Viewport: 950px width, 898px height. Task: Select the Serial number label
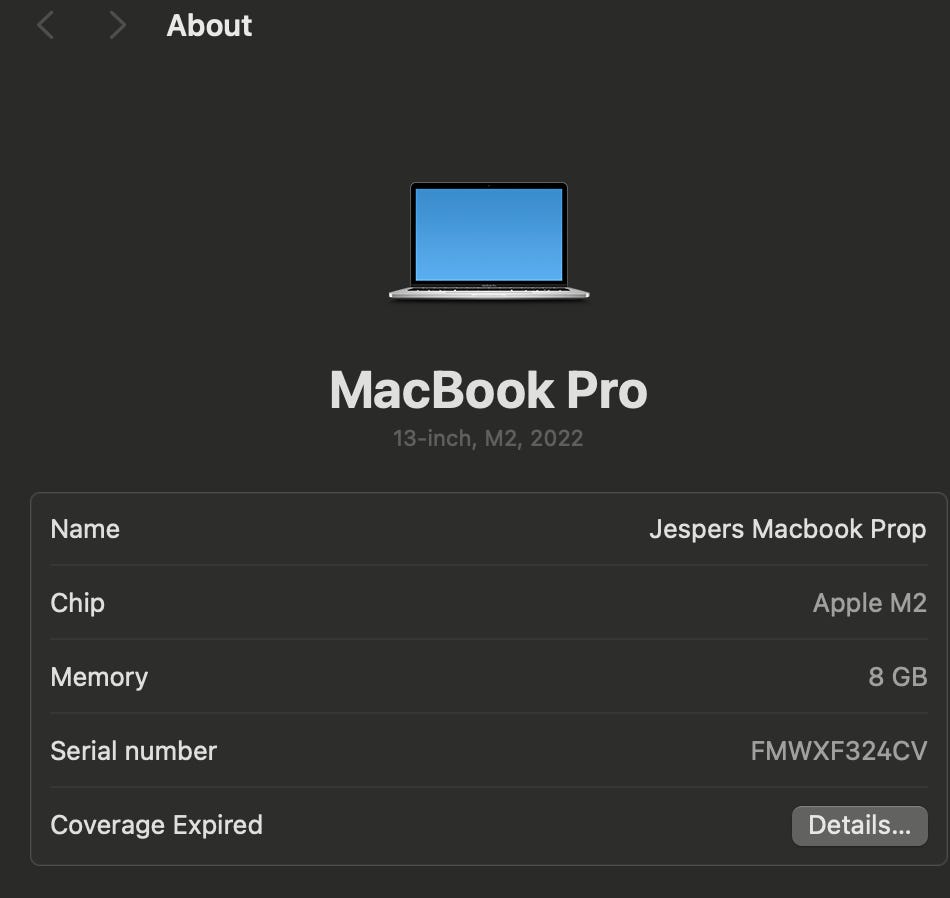tap(133, 751)
